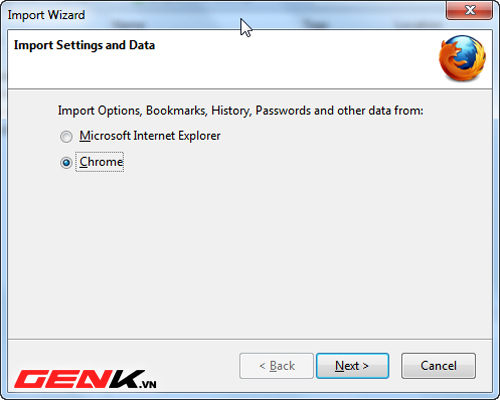
Task: Proceed with the Next > button
Action: pos(352,366)
